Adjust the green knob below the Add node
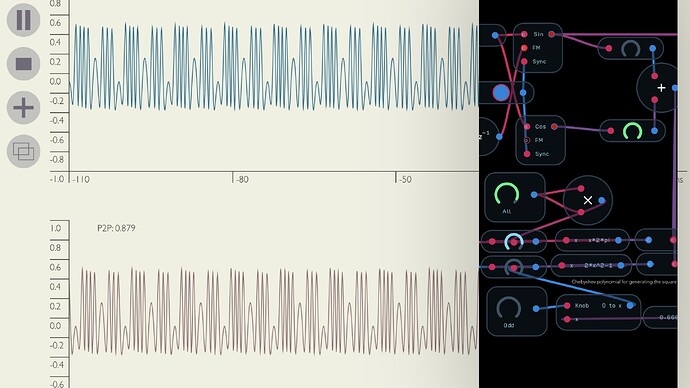The height and width of the screenshot is (388, 690). click(x=632, y=131)
